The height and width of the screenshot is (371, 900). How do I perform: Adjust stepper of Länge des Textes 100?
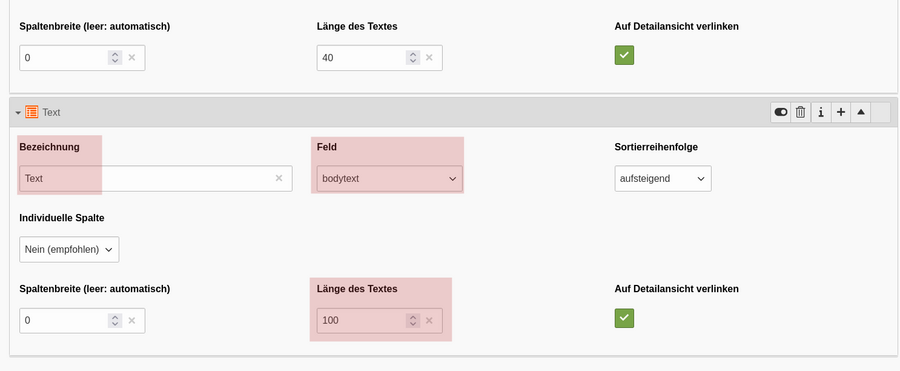[413, 320]
